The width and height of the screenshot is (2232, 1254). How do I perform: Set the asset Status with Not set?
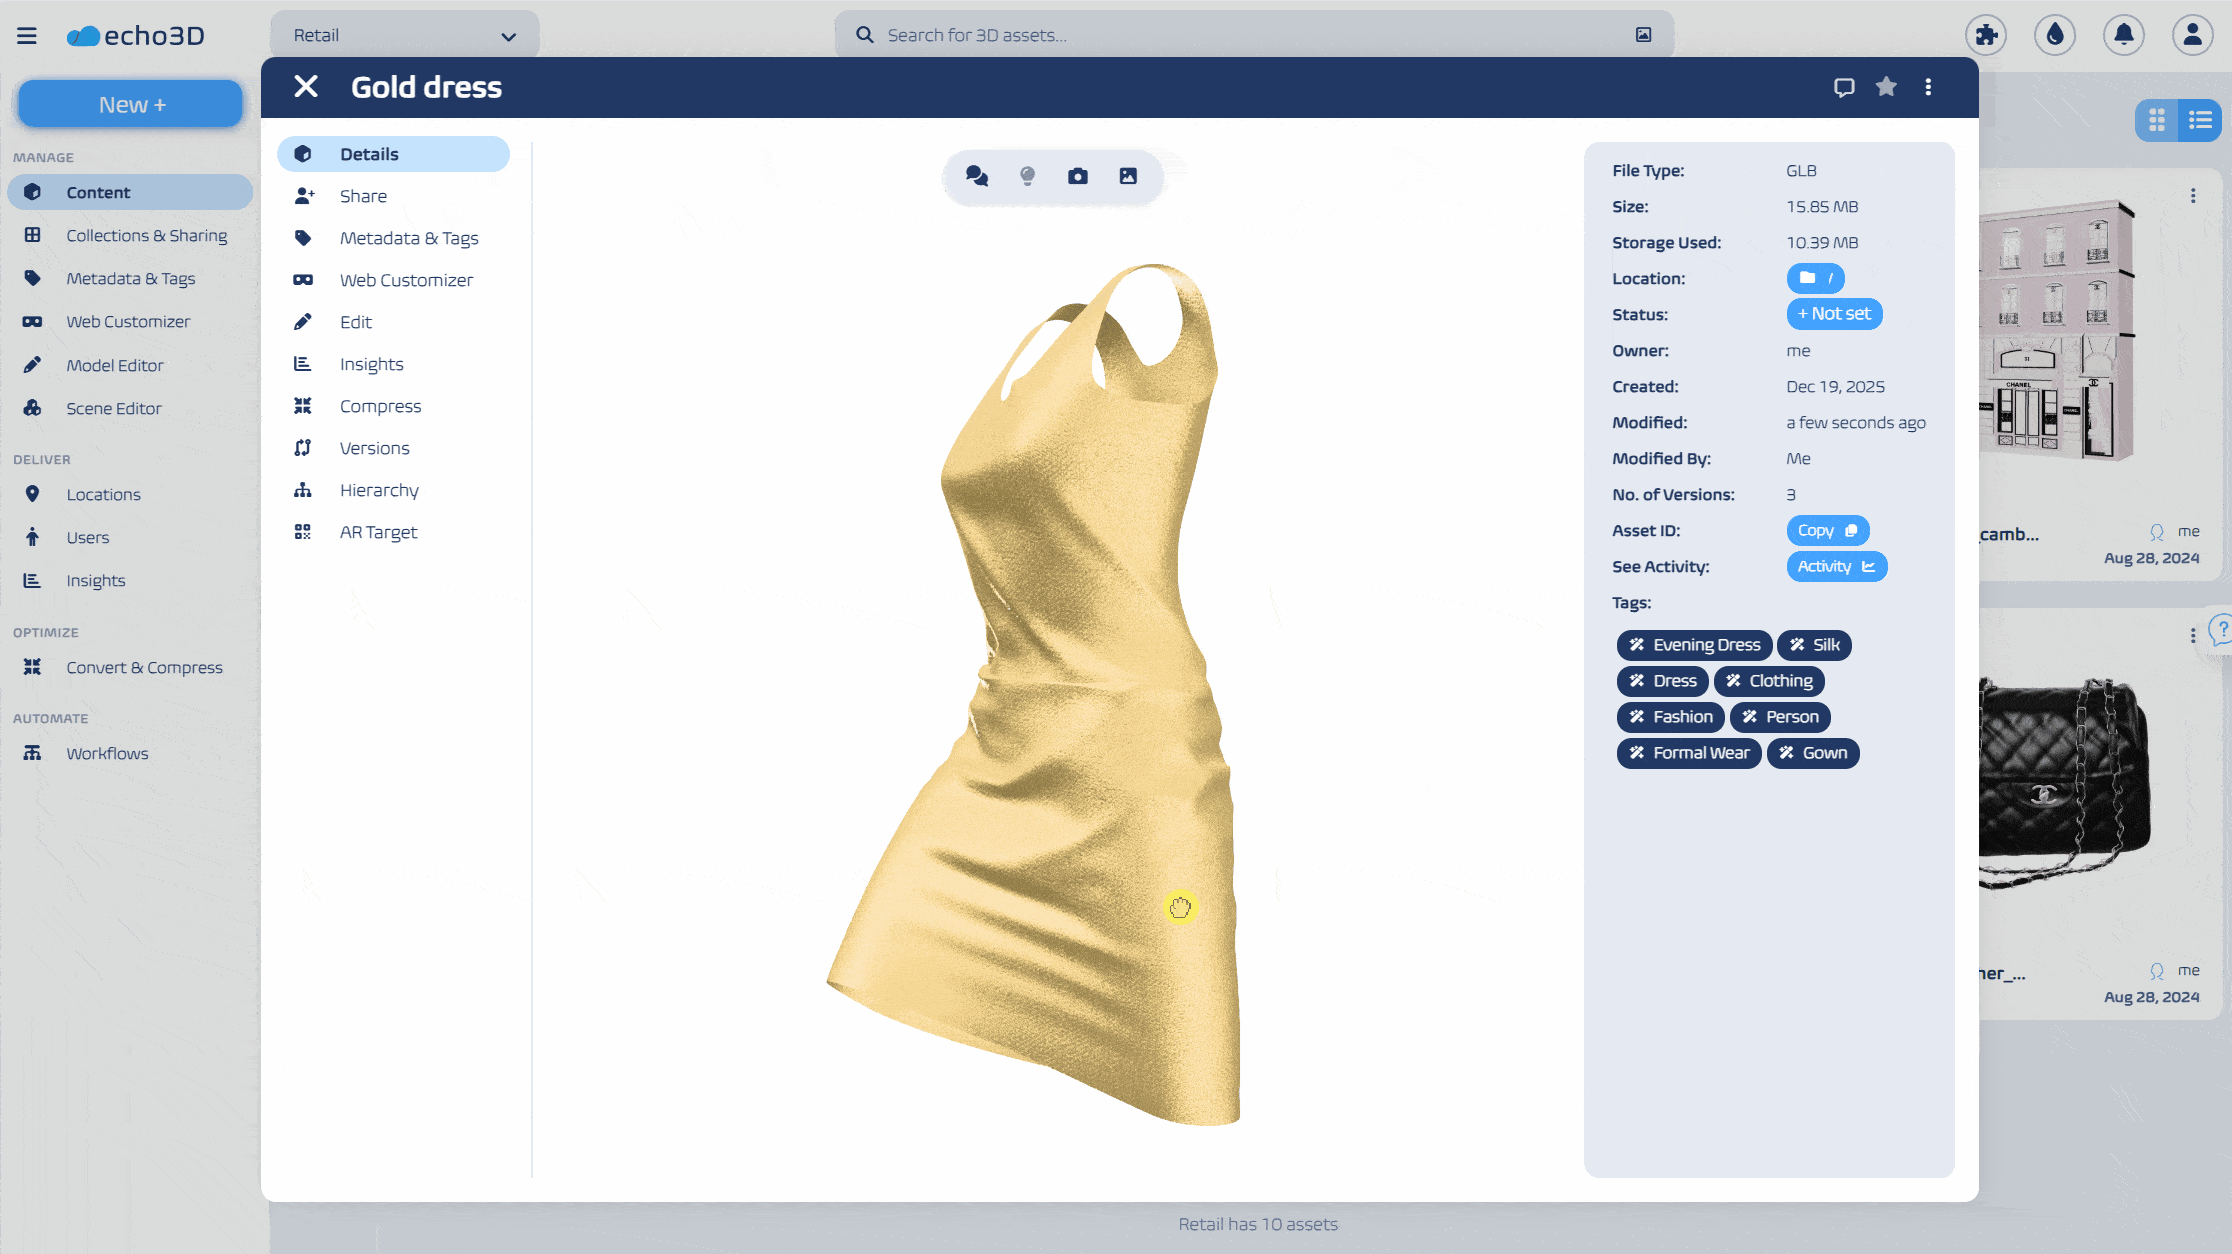1834,313
